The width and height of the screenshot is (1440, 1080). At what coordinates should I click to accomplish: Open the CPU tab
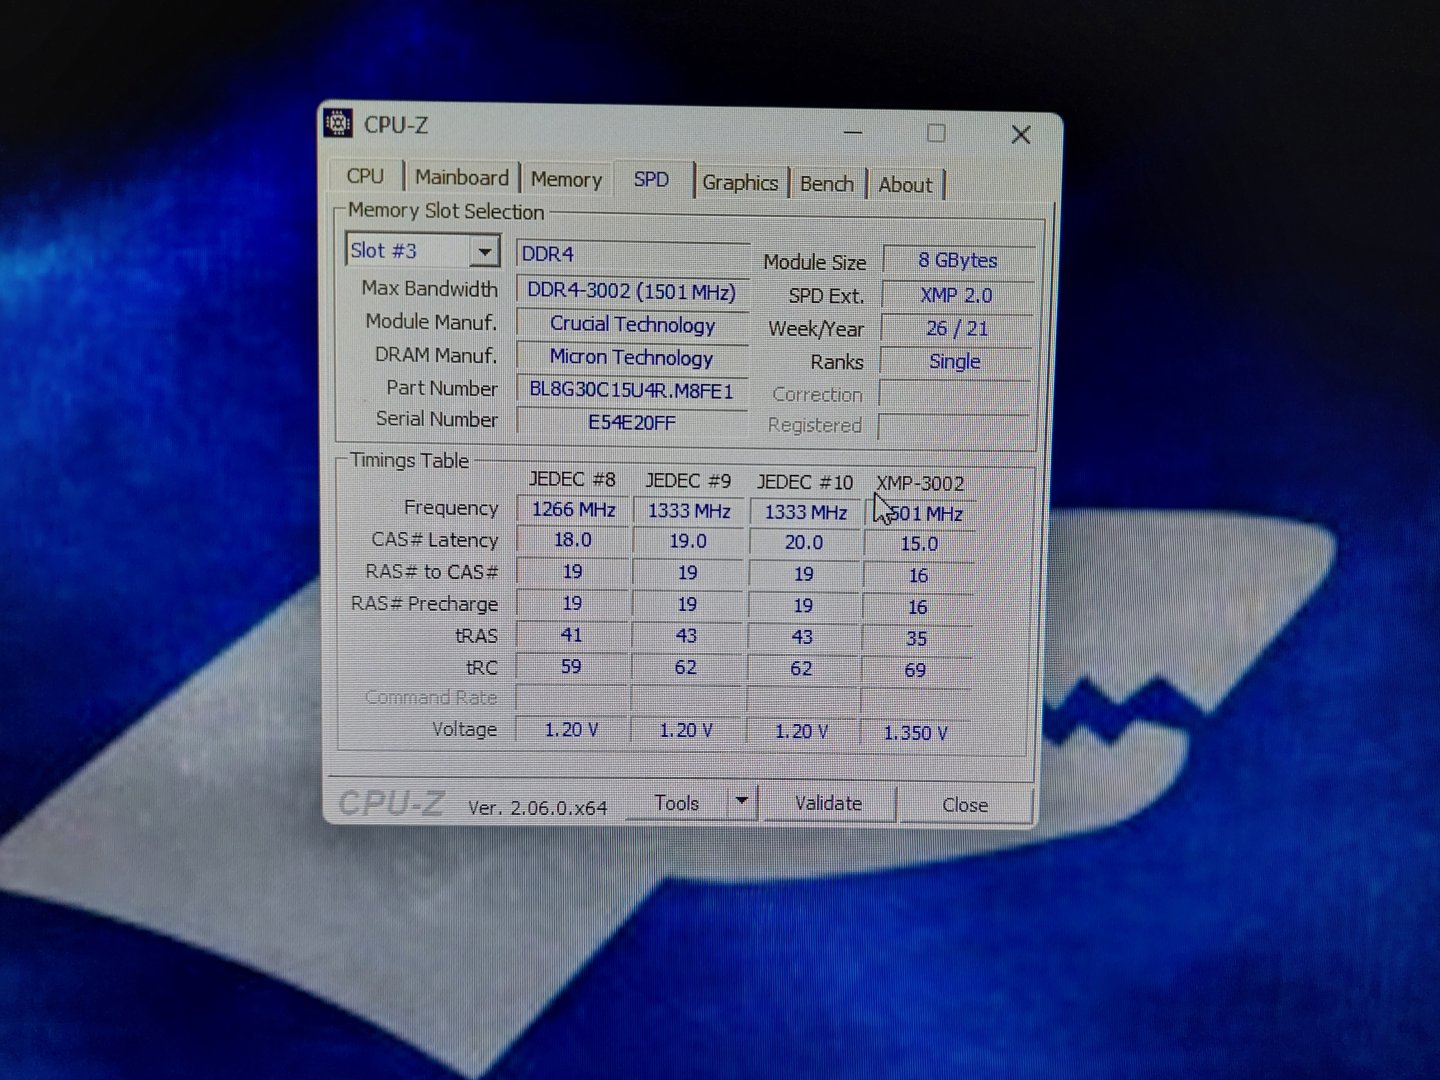click(365, 176)
